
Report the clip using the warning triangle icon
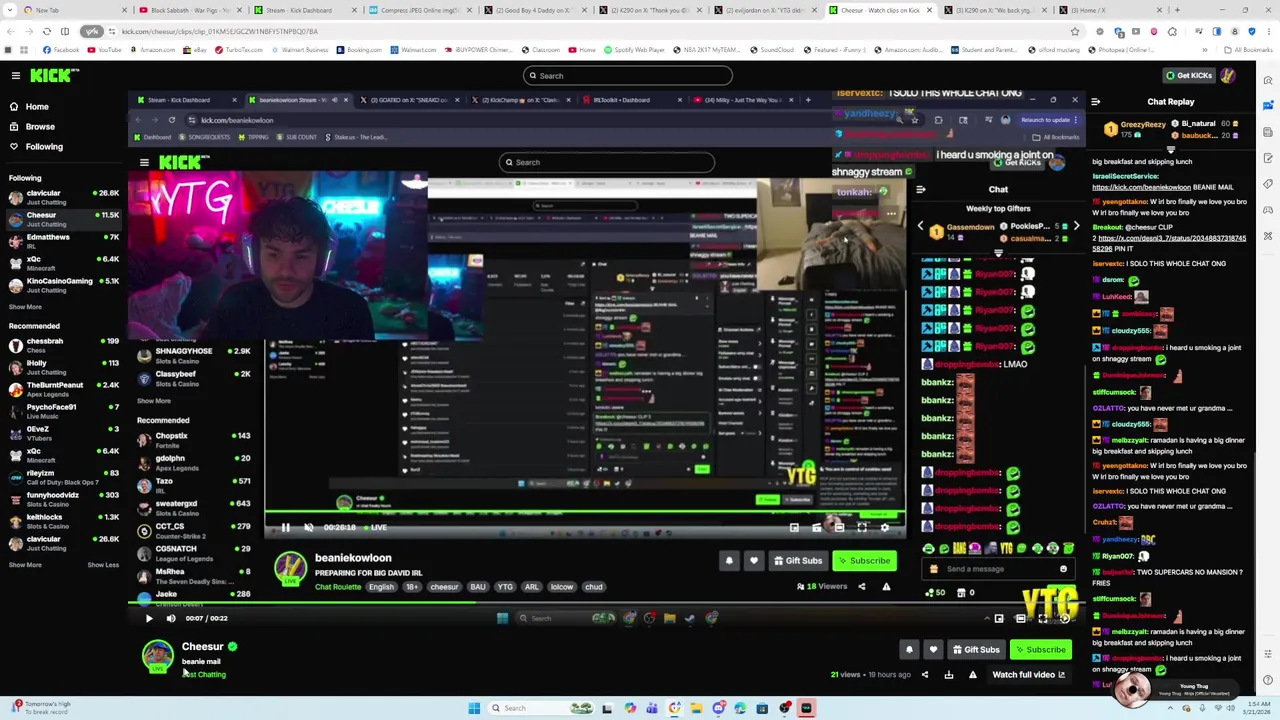point(972,675)
